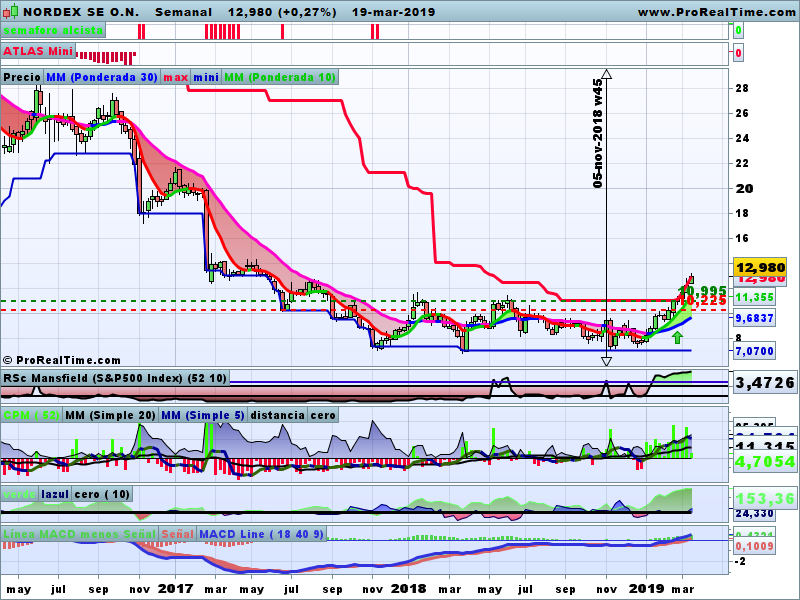Click the green 4,7054 CPM value
This screenshot has height=600, width=800.
click(765, 461)
